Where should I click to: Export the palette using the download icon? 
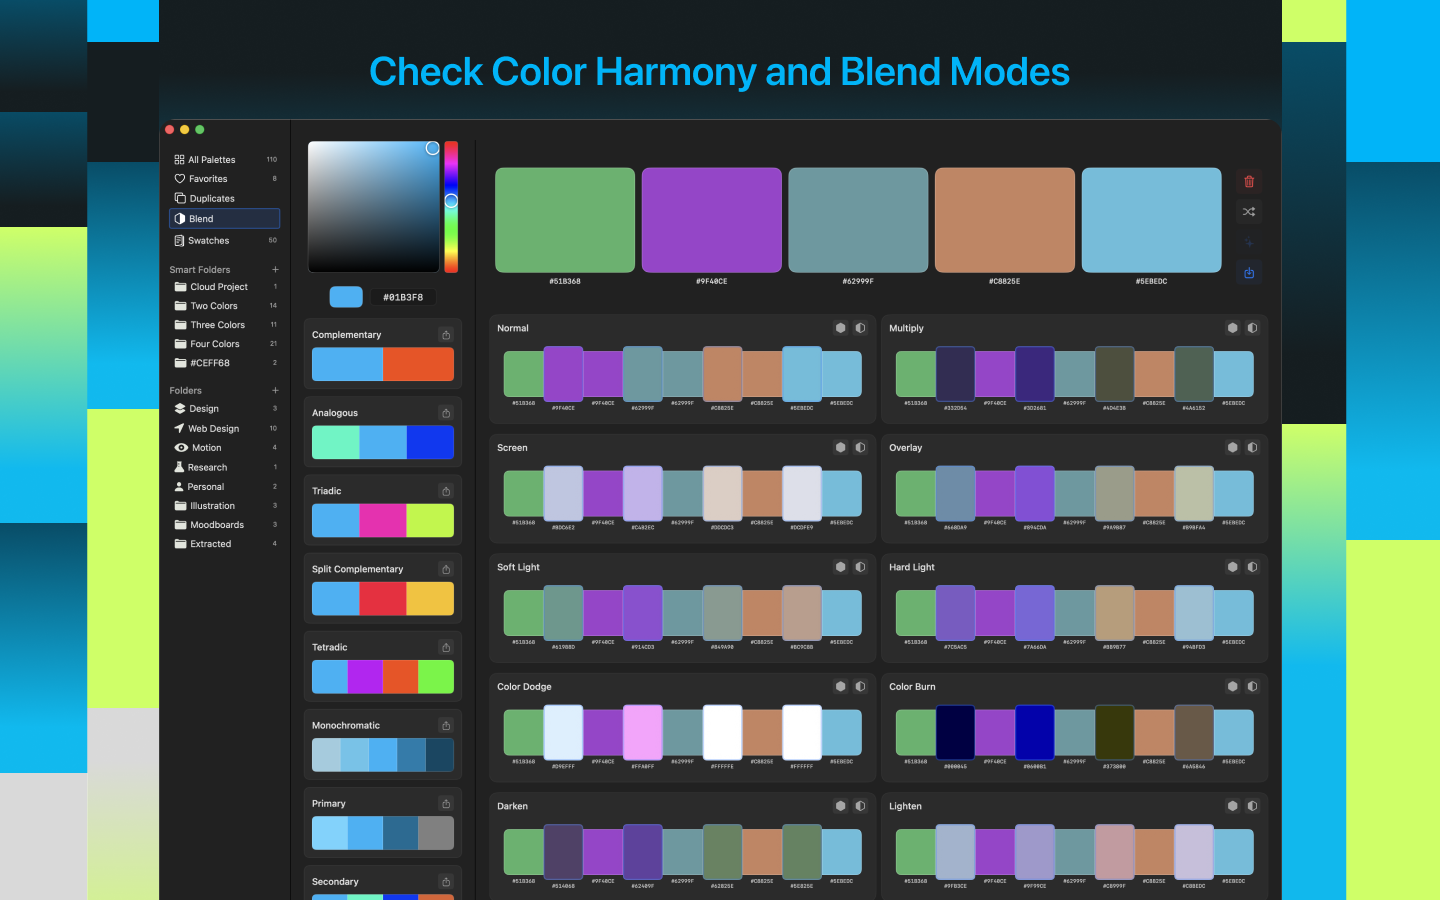(x=1248, y=272)
